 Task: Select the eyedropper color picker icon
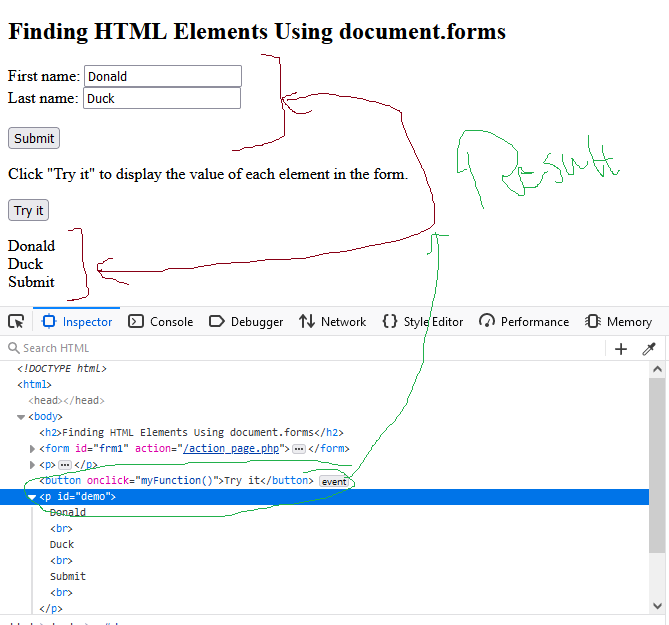(649, 349)
